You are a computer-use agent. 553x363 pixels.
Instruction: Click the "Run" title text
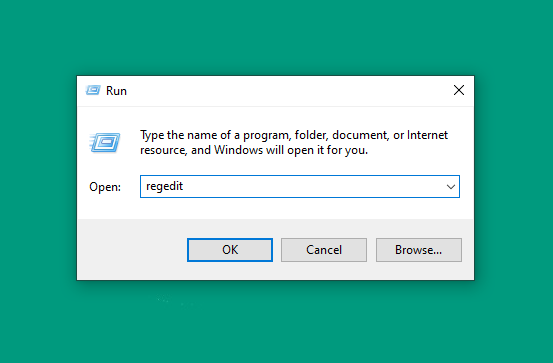tap(116, 91)
